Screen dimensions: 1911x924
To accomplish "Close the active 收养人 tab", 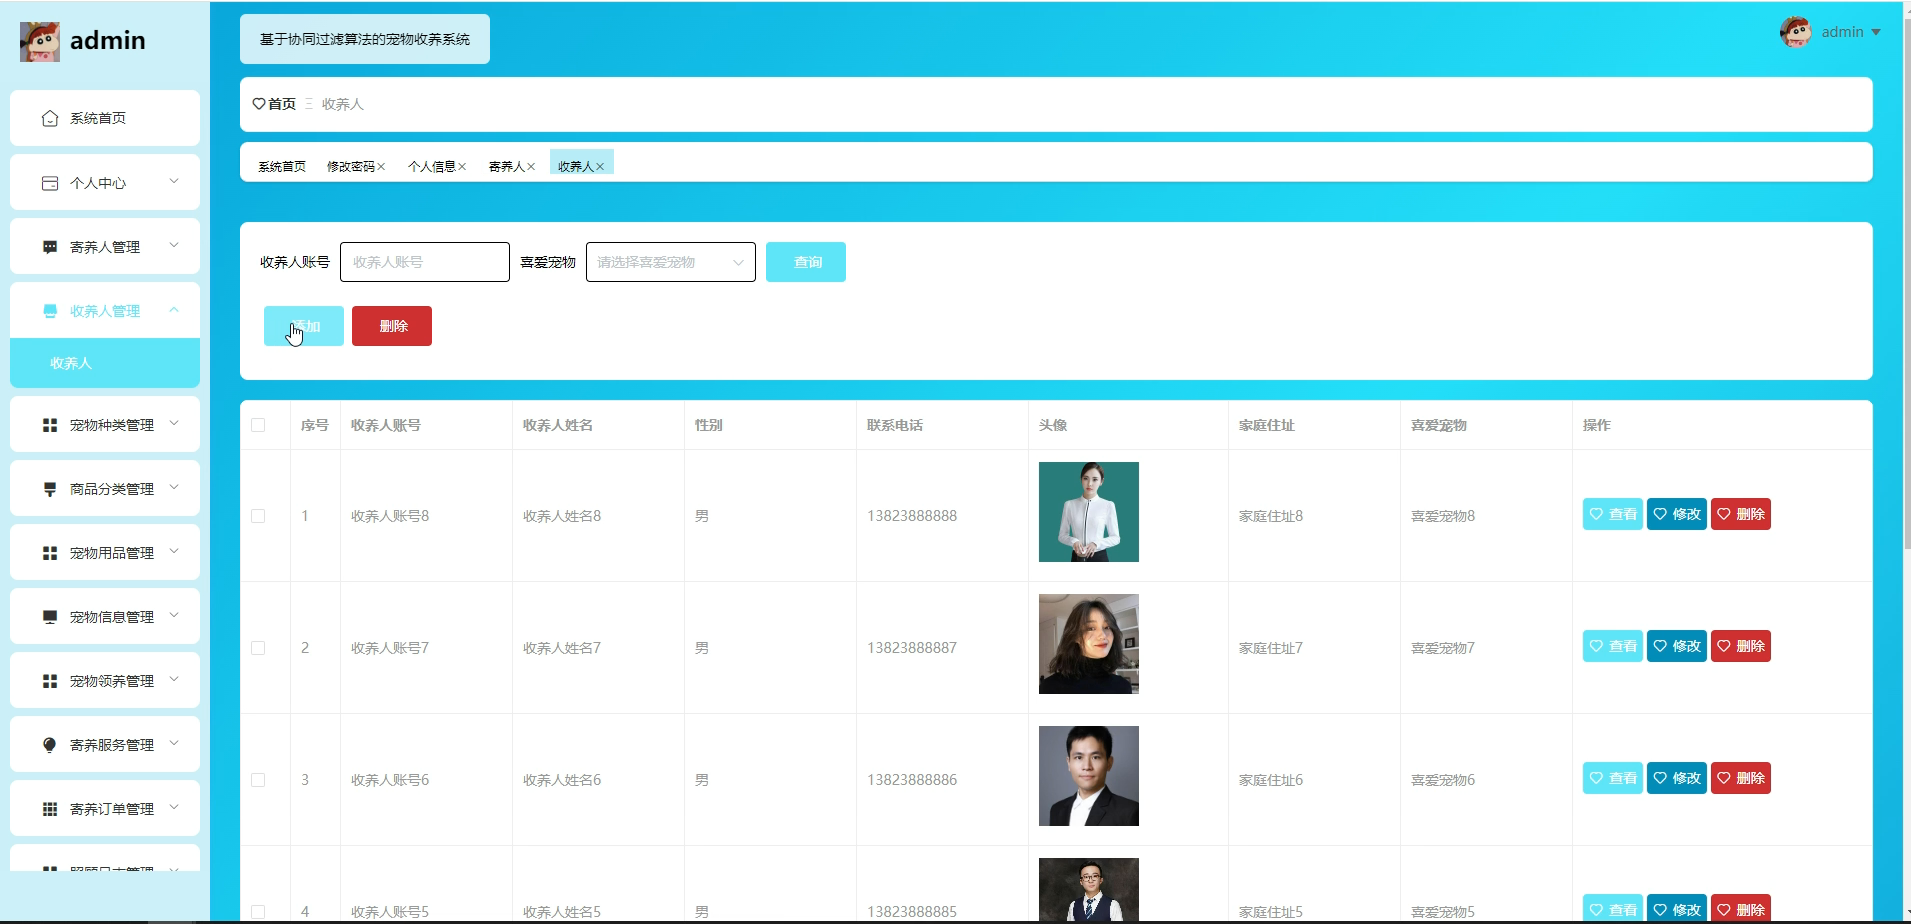I will coord(600,167).
